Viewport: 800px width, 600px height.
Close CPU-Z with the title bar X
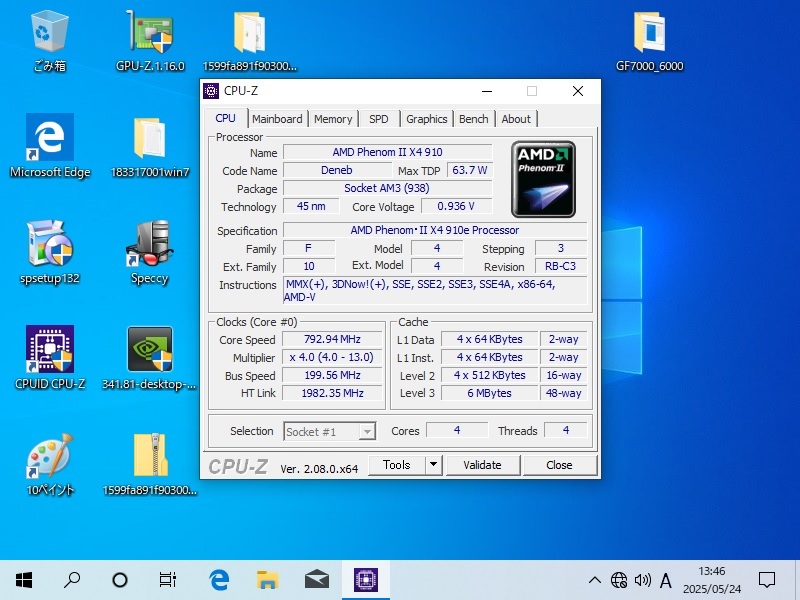pyautogui.click(x=578, y=91)
